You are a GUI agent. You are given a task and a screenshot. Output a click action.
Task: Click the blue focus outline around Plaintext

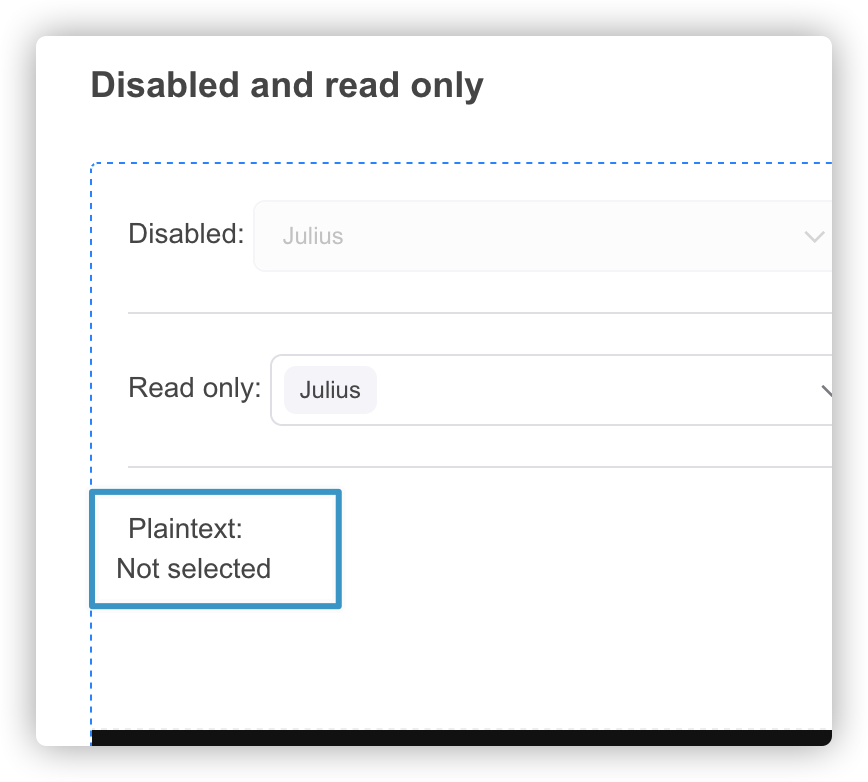[215, 491]
